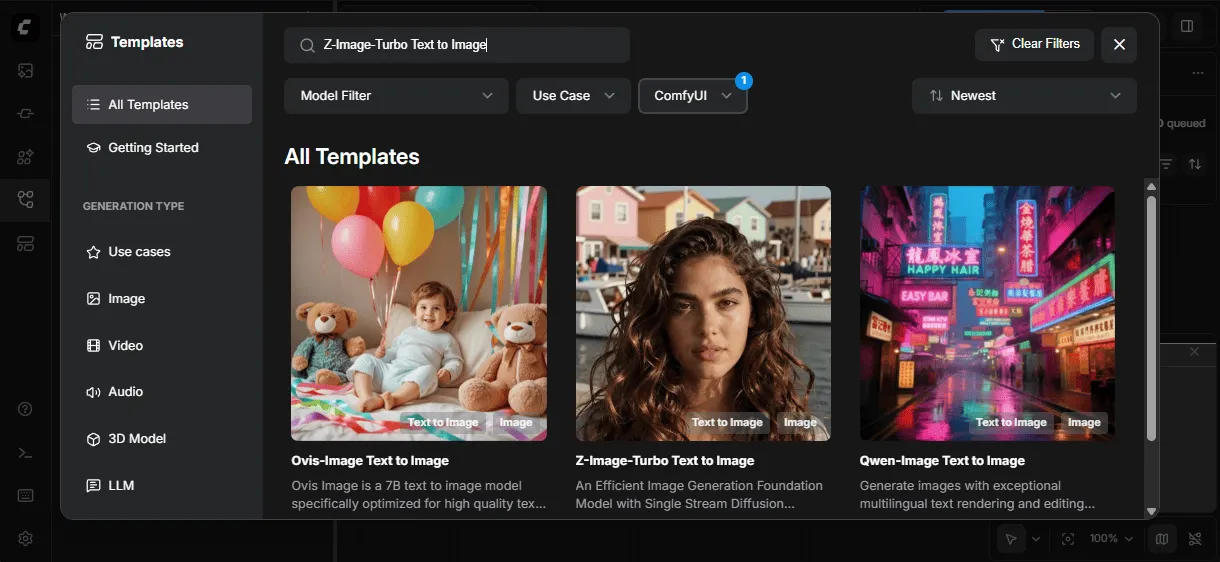Open the Help question mark icon in sidebar

pos(25,409)
